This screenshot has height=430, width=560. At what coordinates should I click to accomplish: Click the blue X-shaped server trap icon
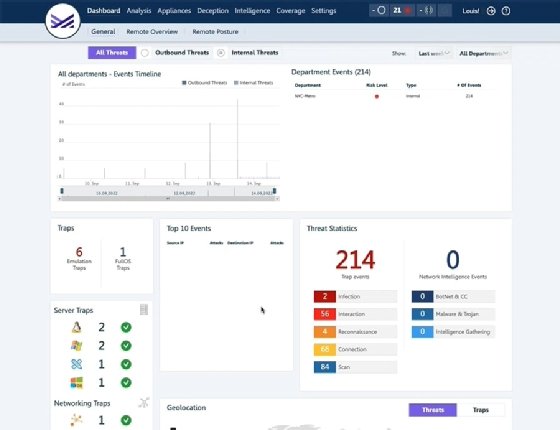[76, 364]
